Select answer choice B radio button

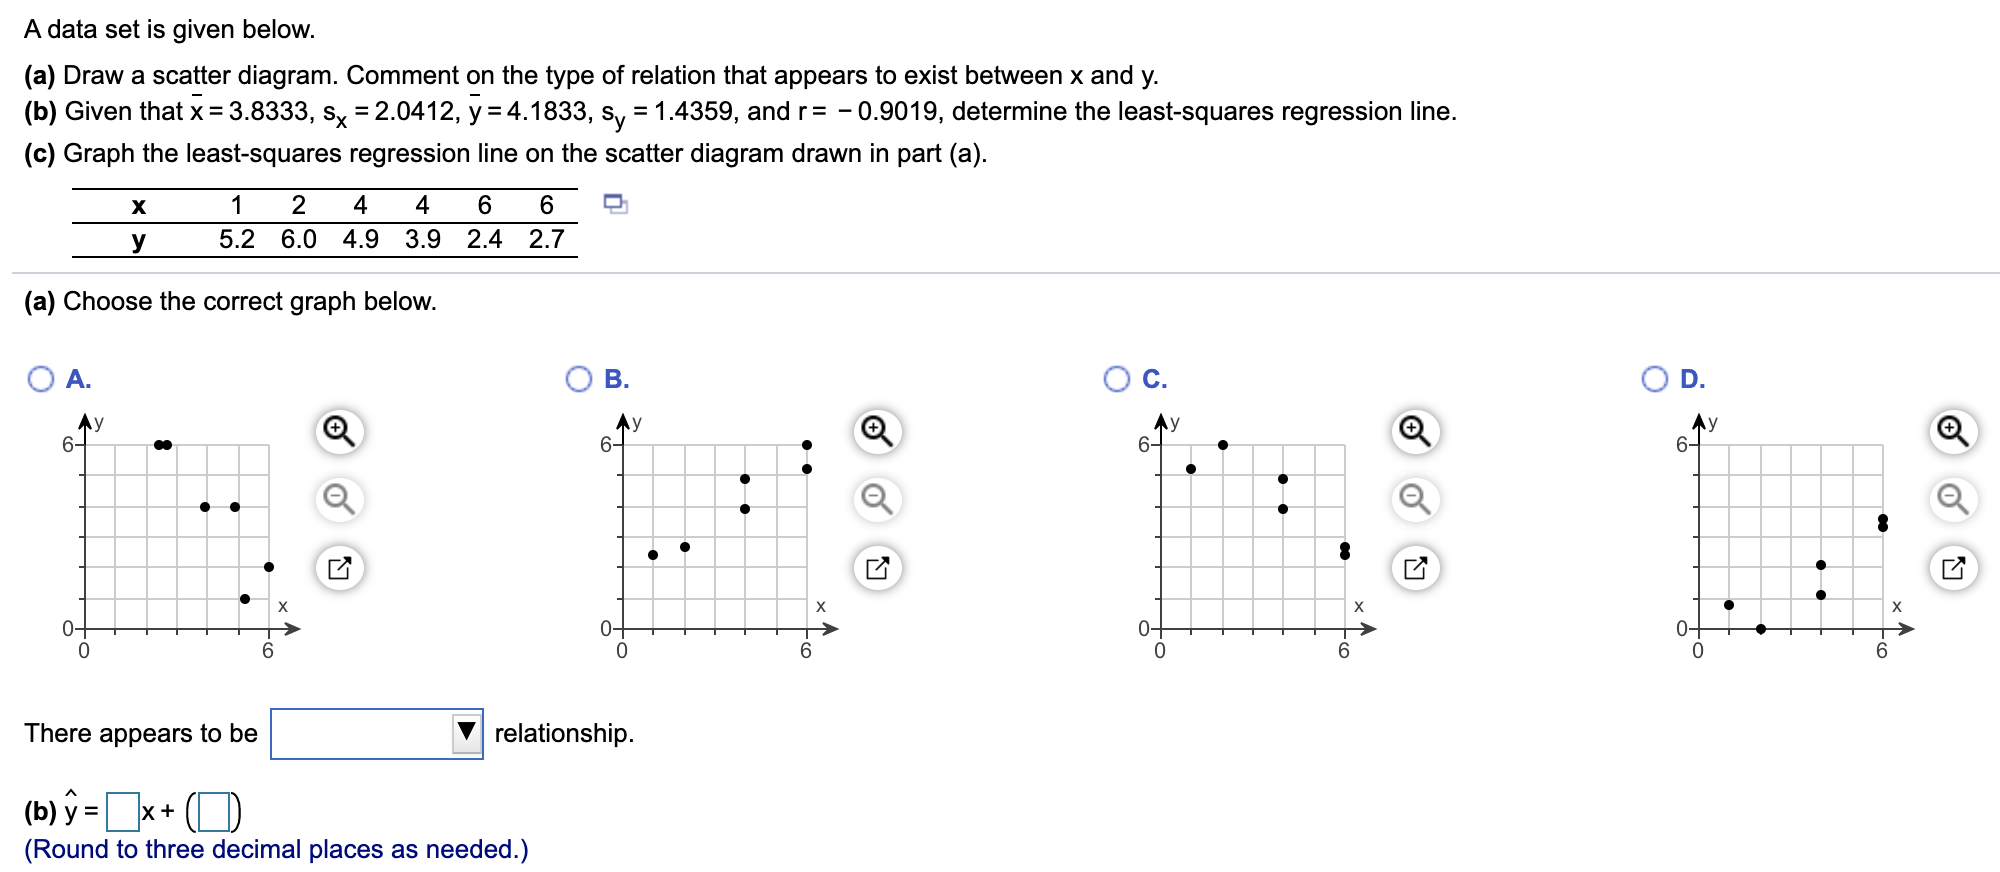[x=578, y=380]
